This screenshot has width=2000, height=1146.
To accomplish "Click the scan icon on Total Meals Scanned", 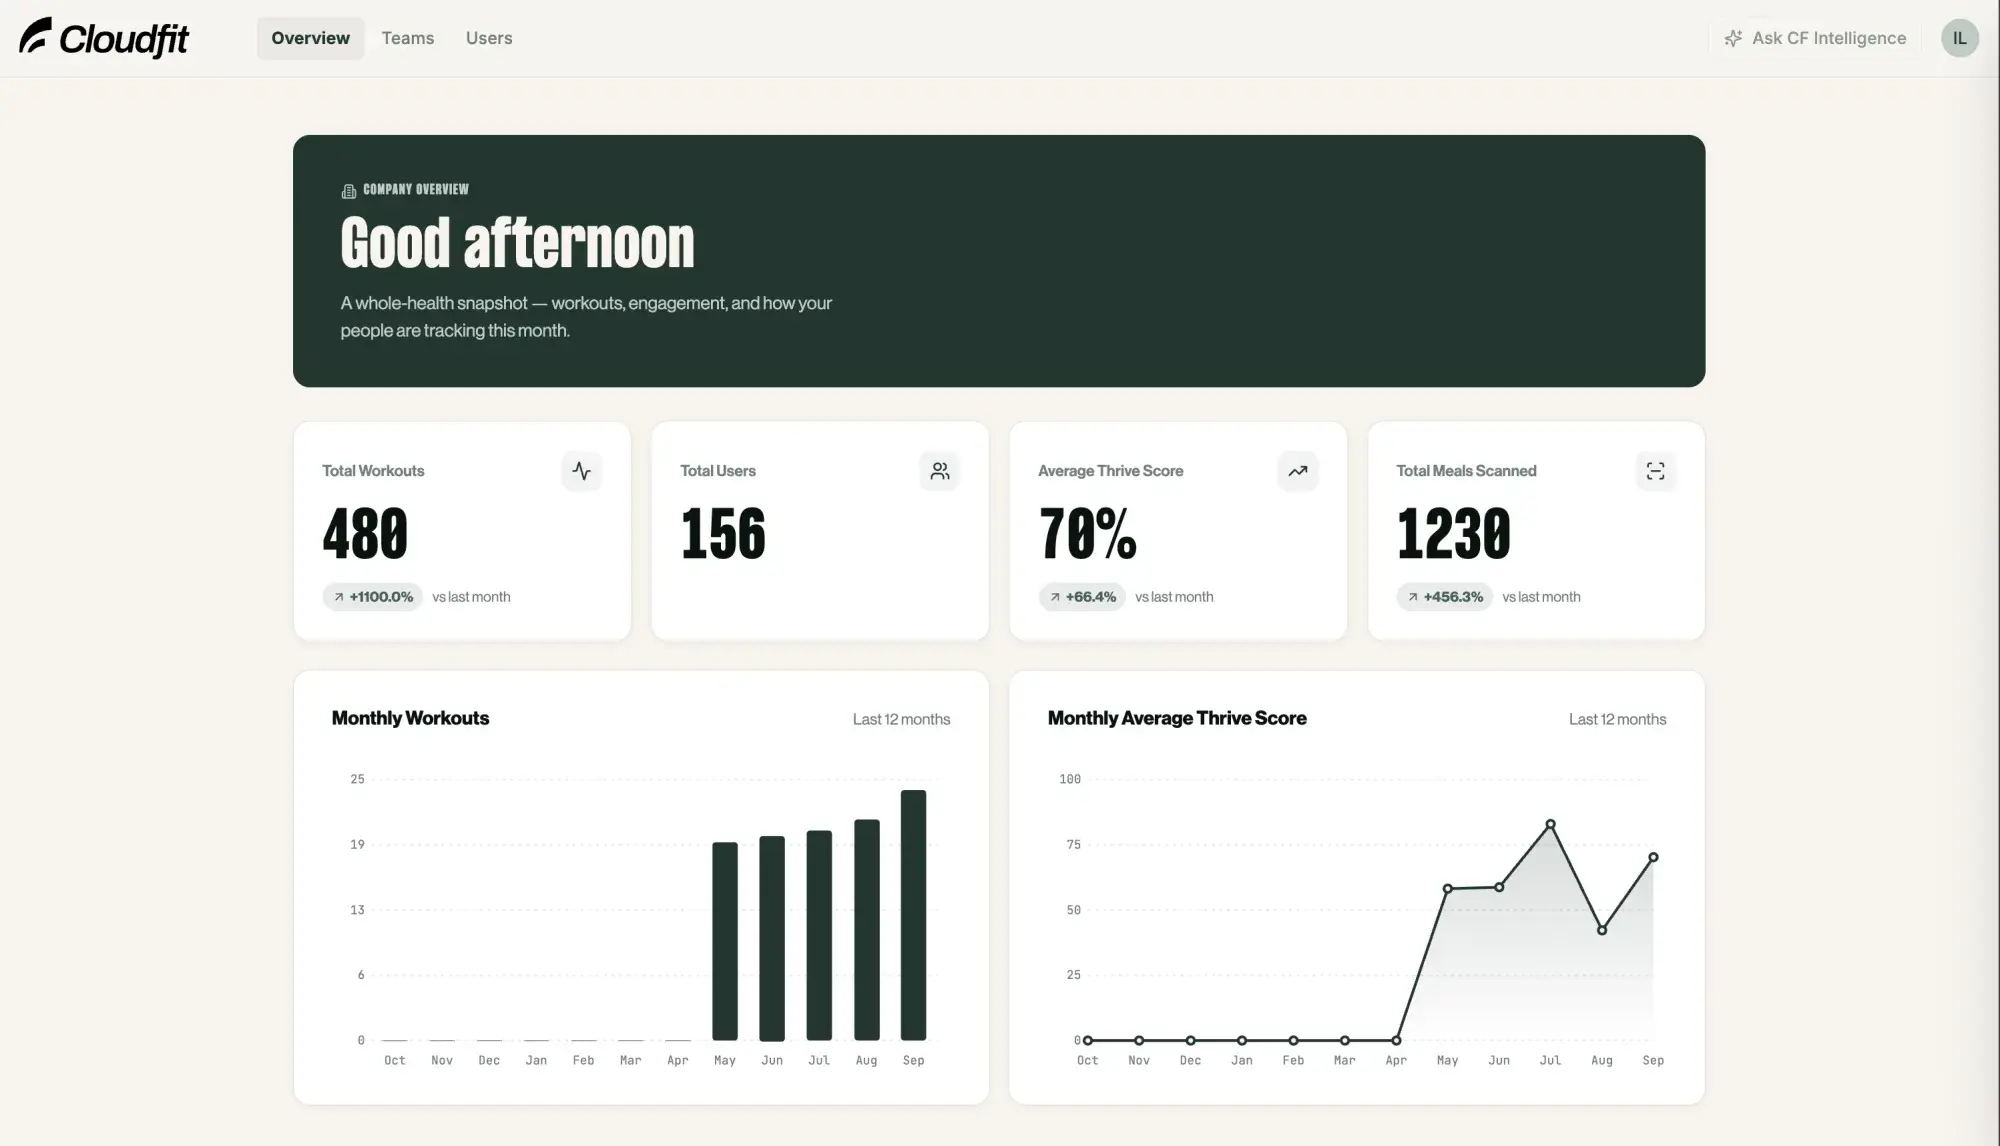I will (x=1655, y=471).
